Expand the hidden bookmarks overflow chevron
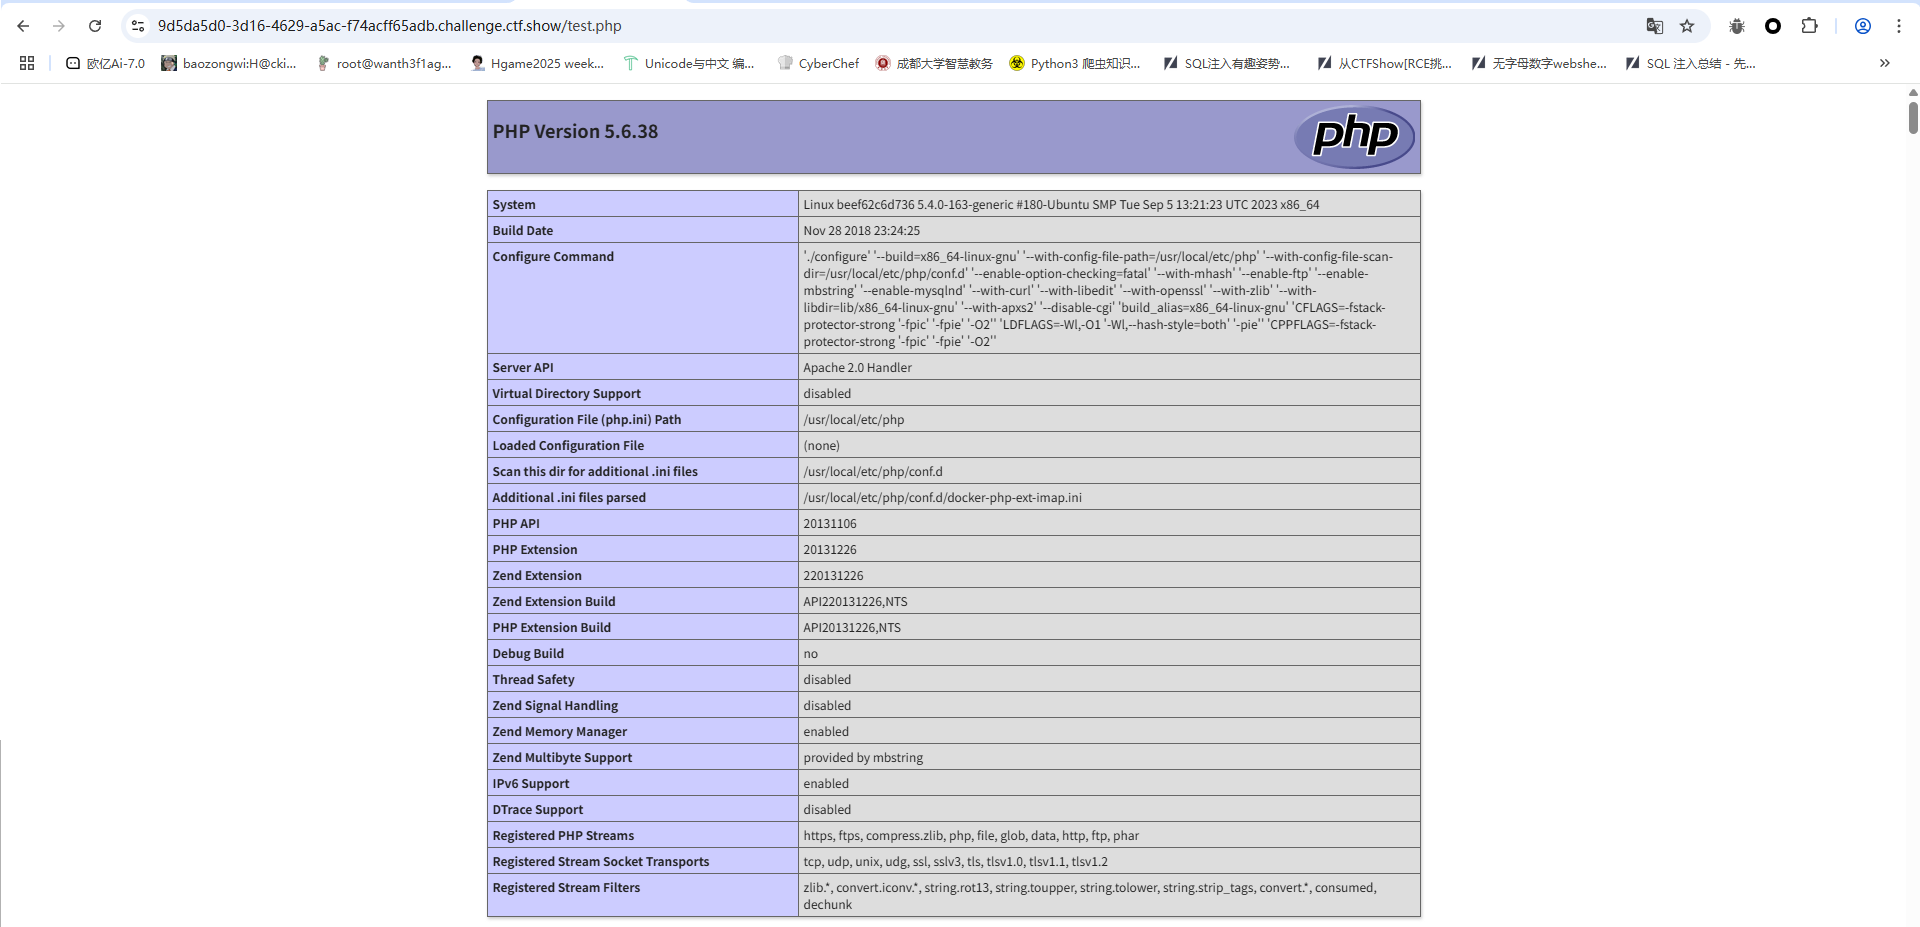 coord(1884,63)
